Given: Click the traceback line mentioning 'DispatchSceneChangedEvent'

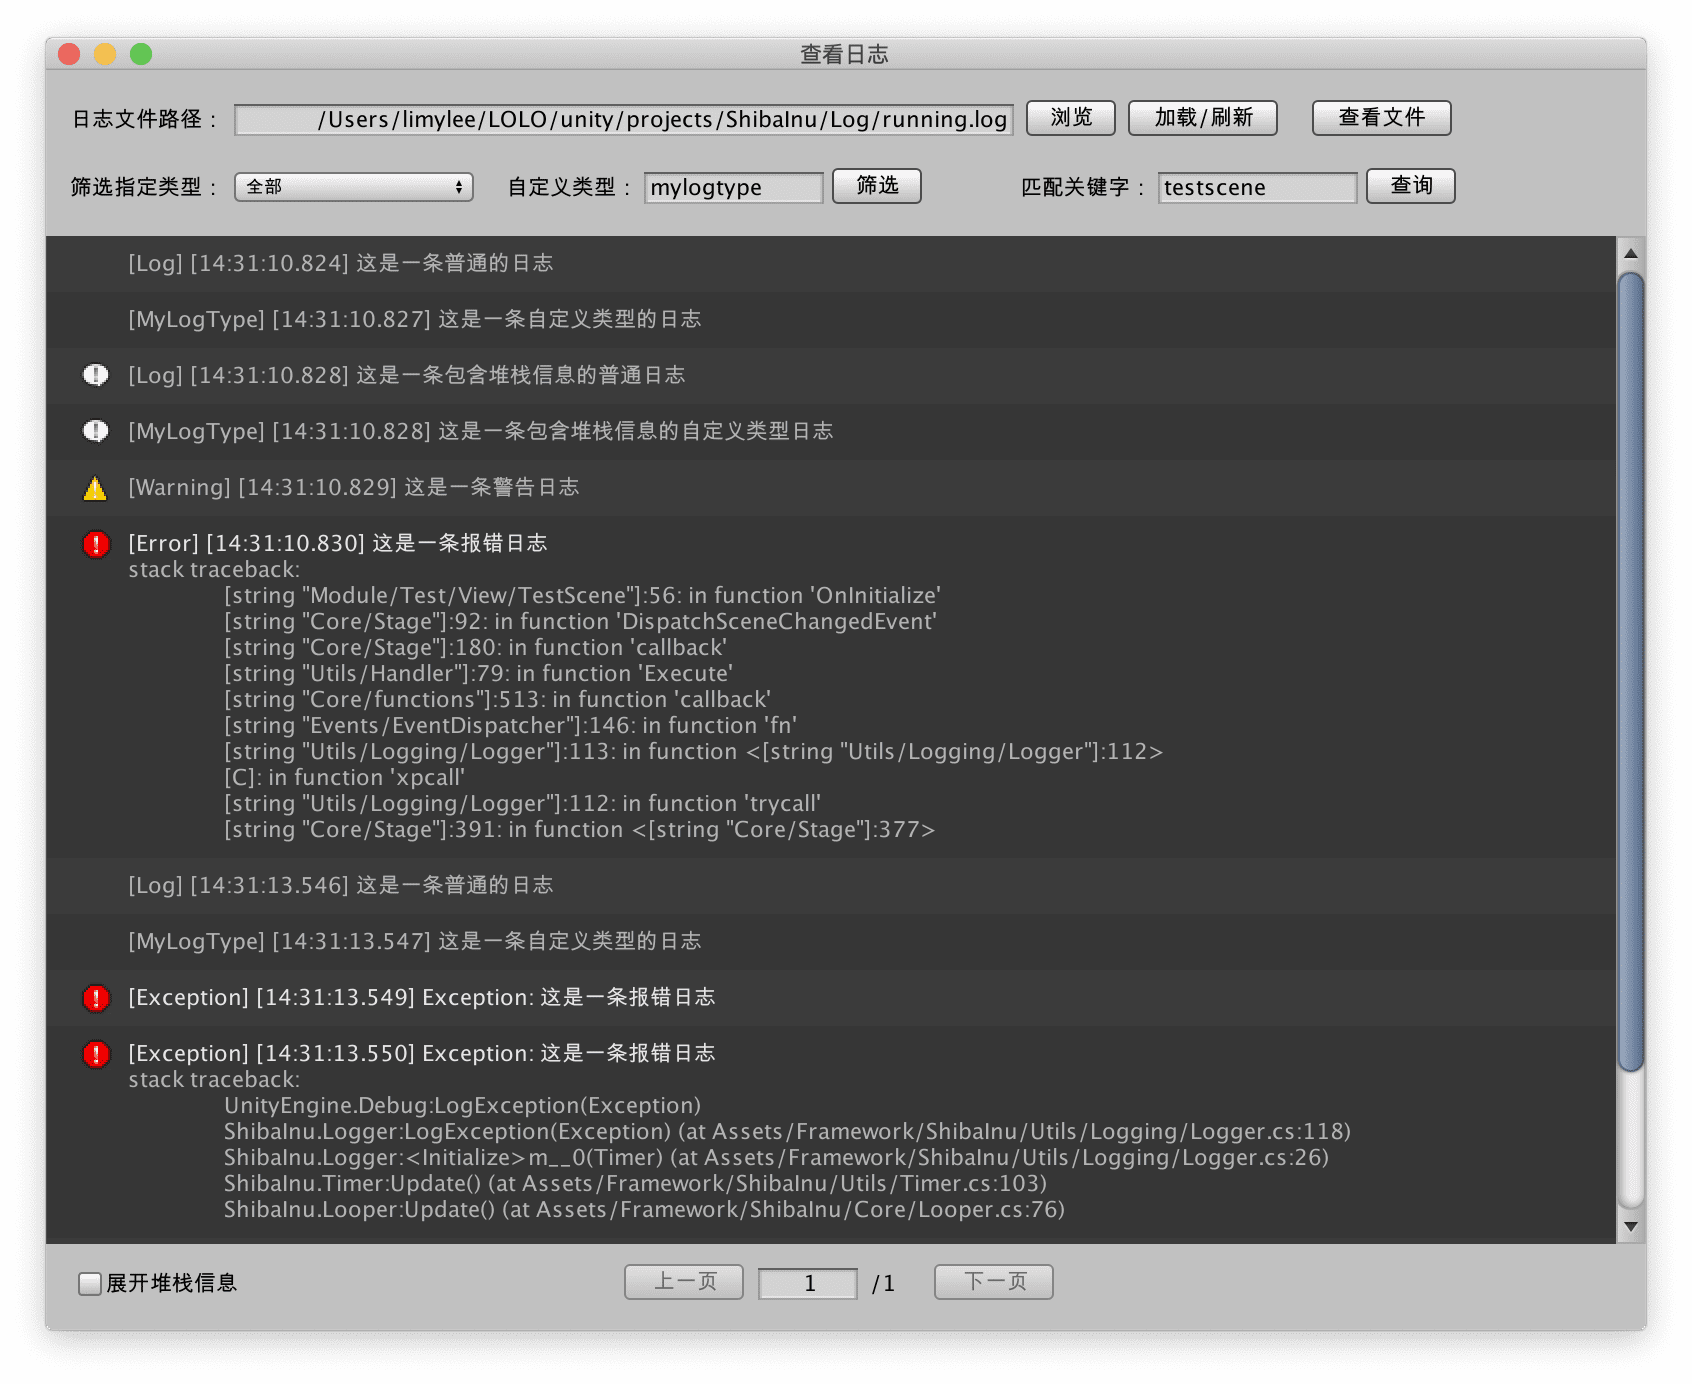Looking at the screenshot, I should pyautogui.click(x=580, y=622).
